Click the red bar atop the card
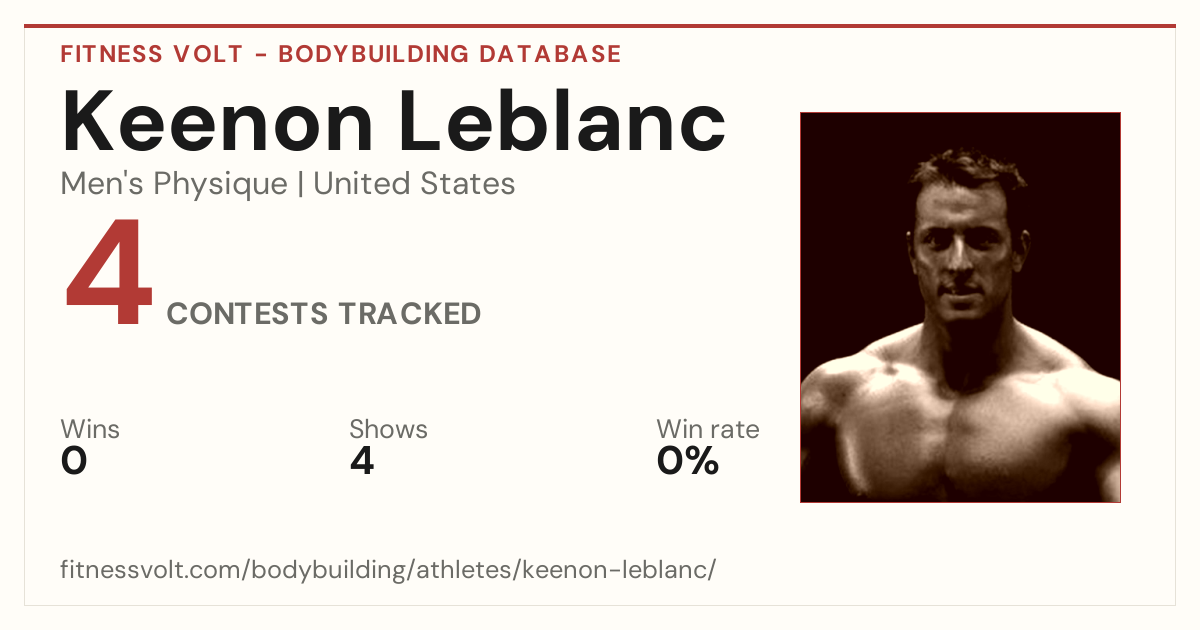Image resolution: width=1200 pixels, height=630 pixels. 600,26
